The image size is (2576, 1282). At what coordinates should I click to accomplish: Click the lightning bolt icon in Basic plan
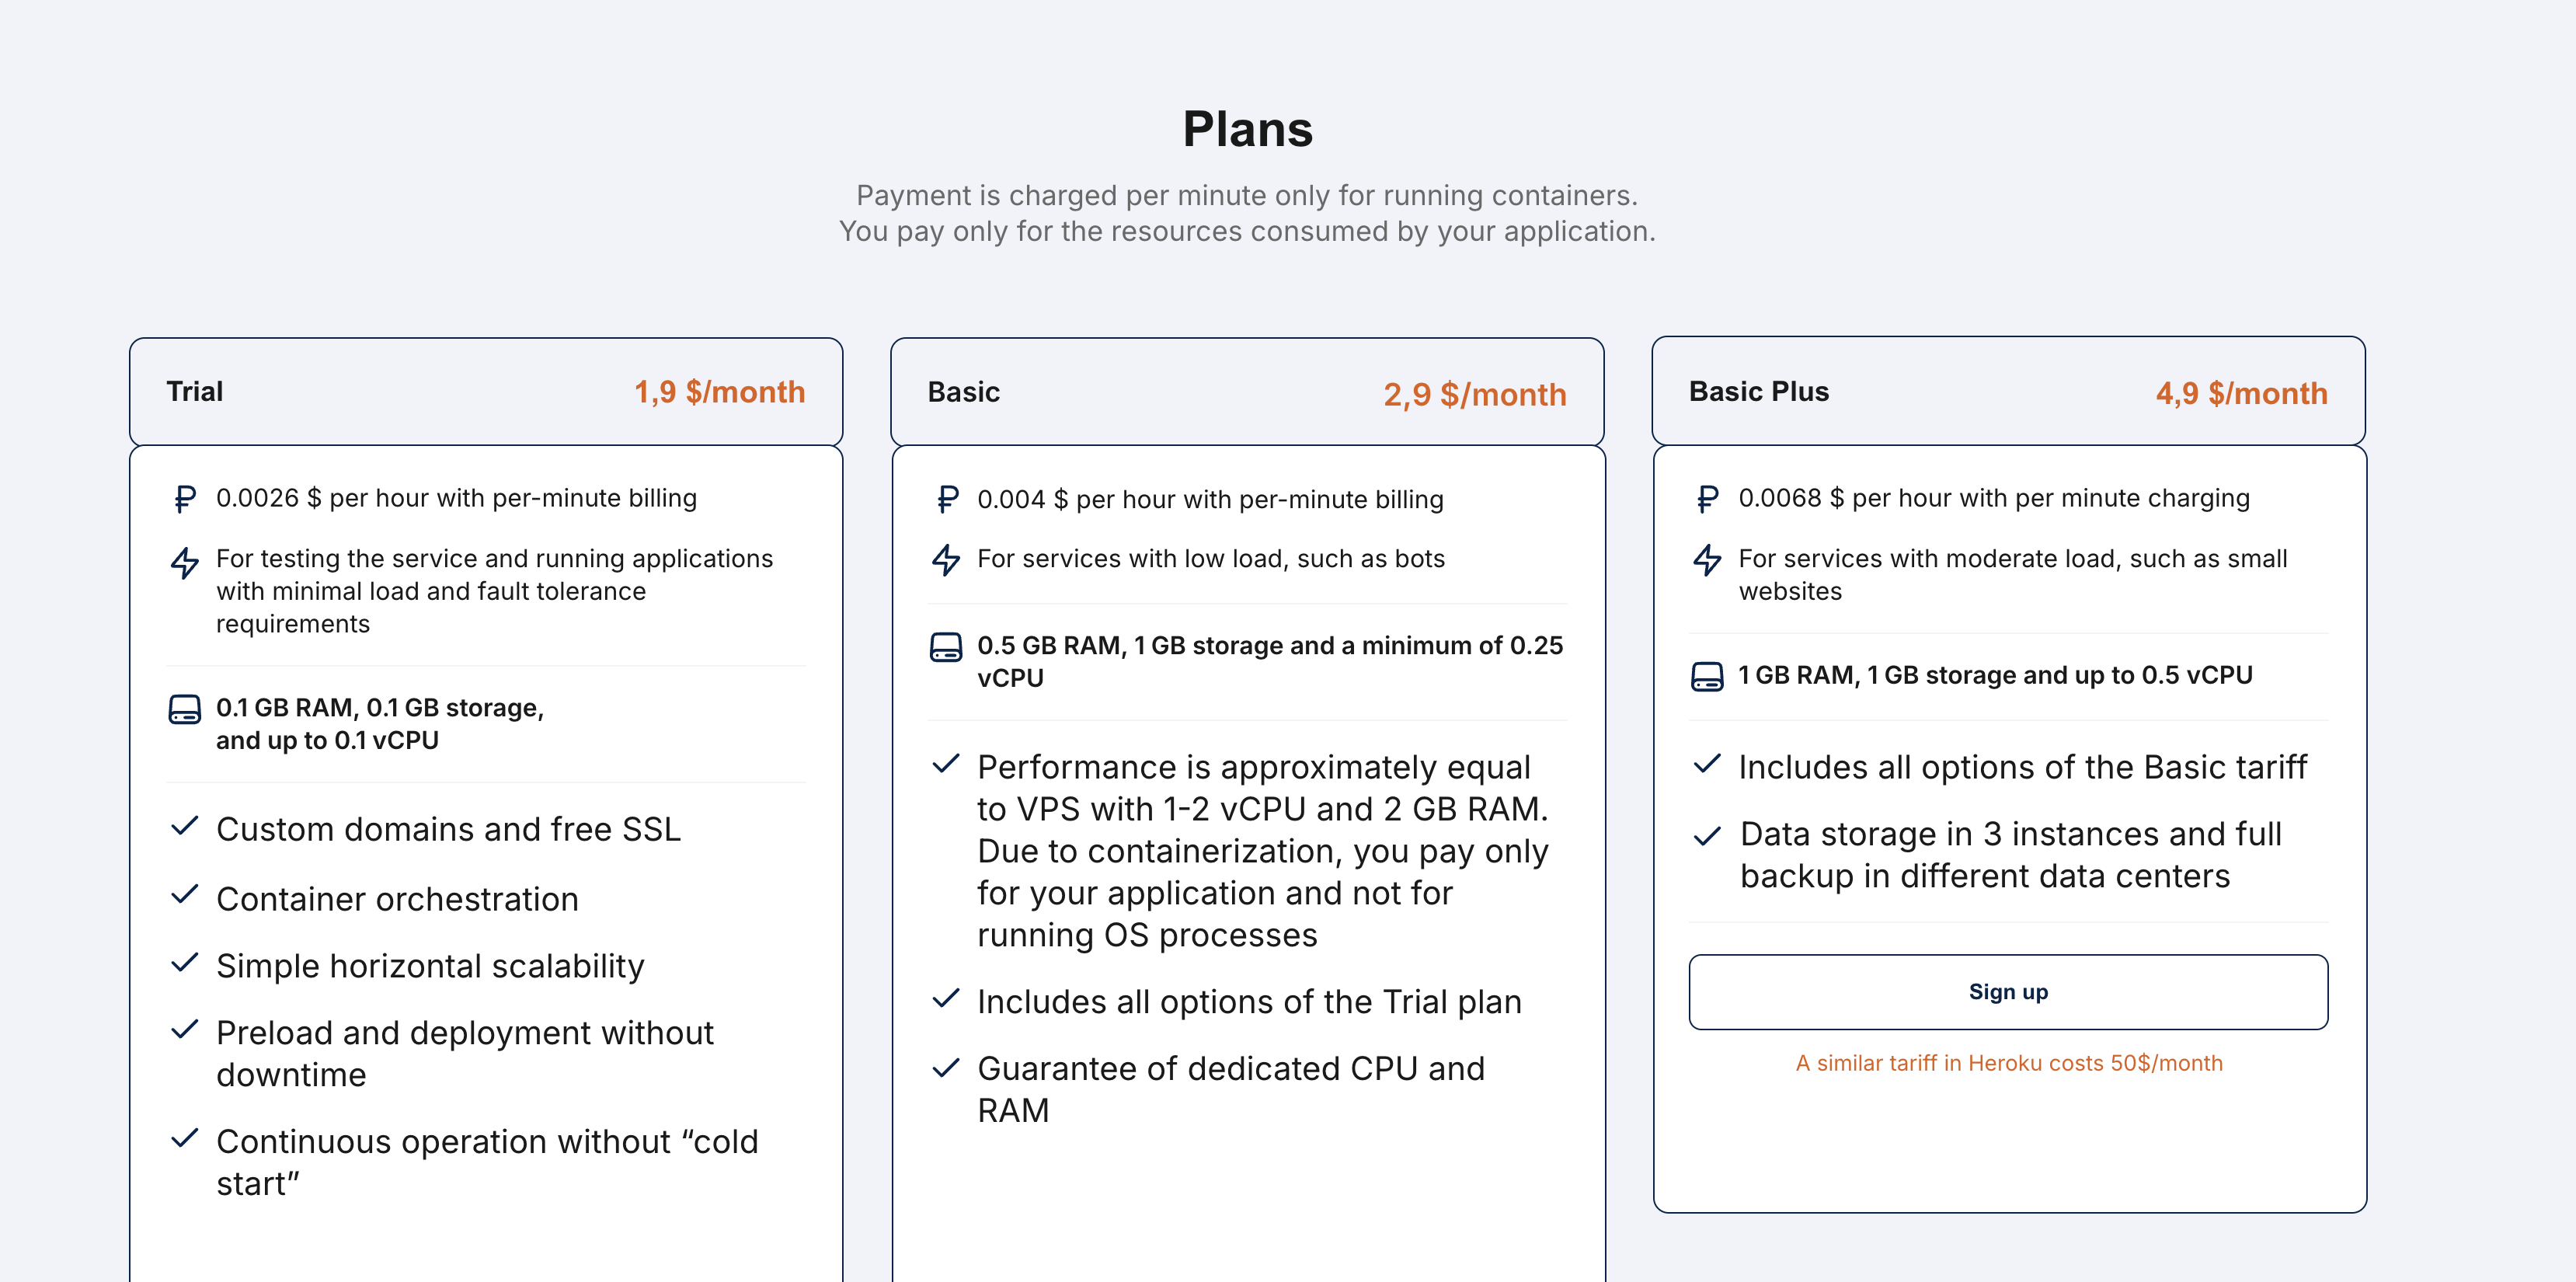tap(946, 559)
